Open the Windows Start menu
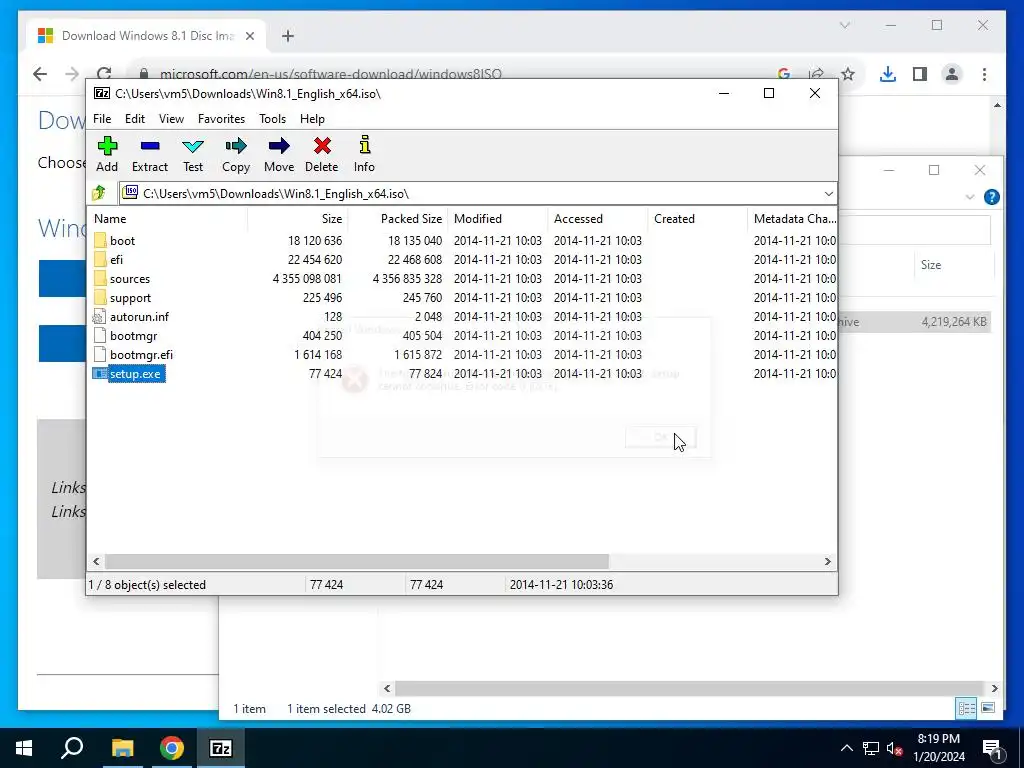The image size is (1024, 768). [24, 748]
